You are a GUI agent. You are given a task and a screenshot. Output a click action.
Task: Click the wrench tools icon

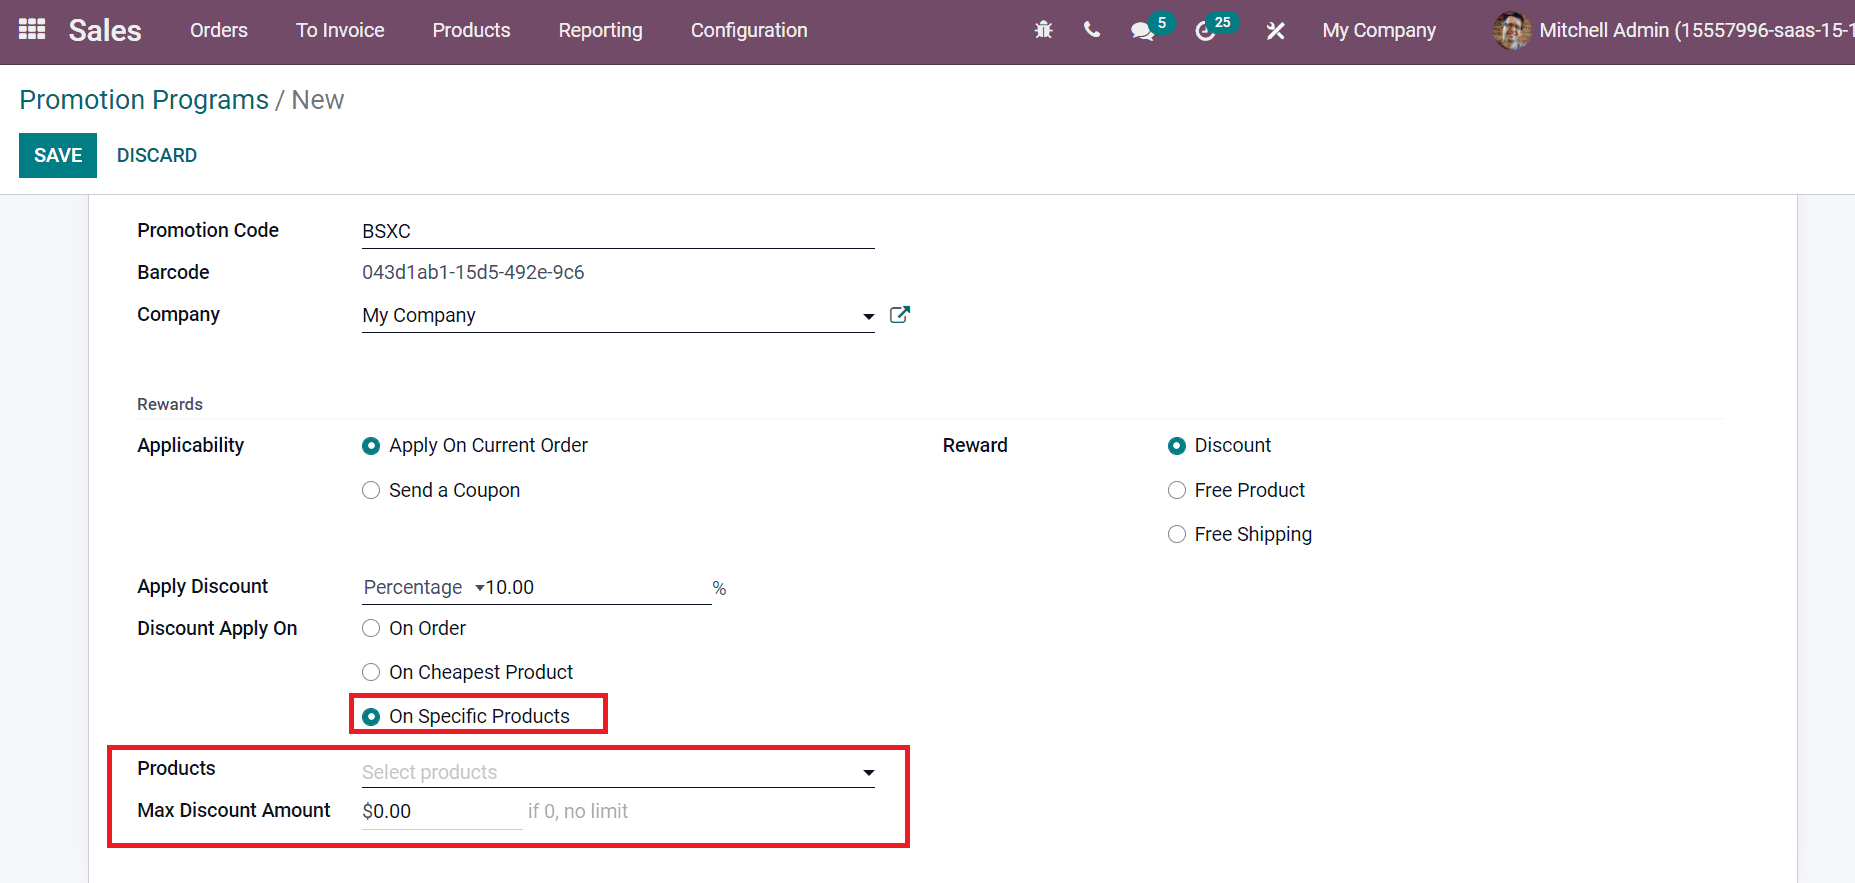click(x=1275, y=31)
